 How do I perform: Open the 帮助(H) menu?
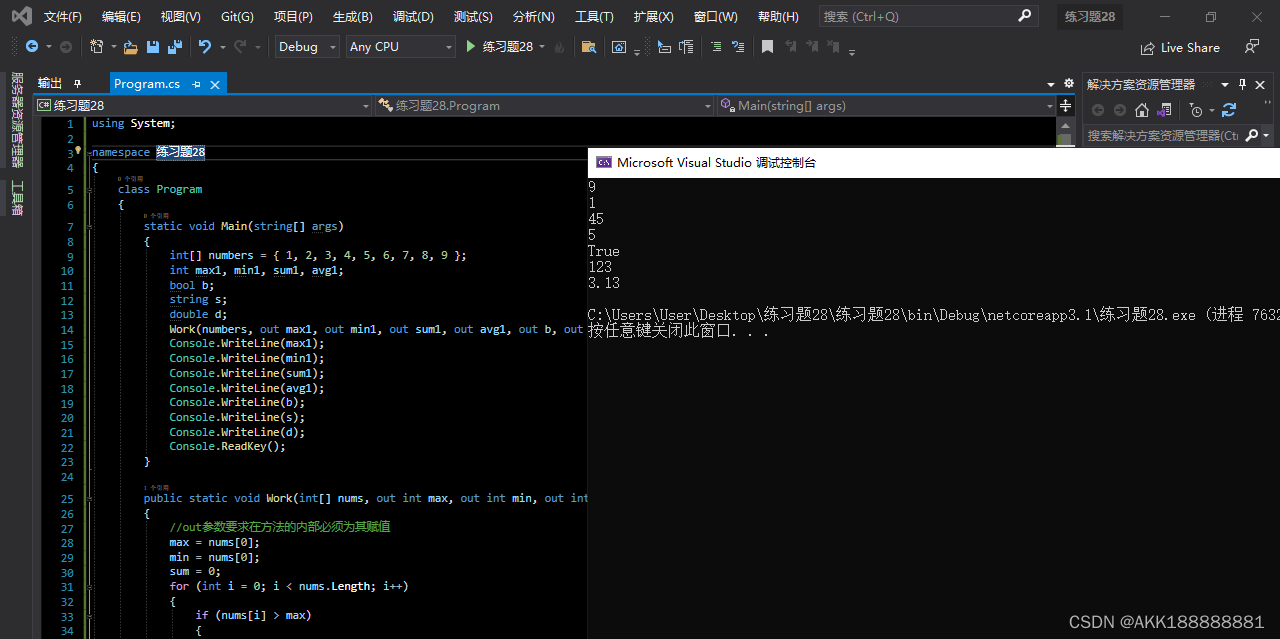778,16
